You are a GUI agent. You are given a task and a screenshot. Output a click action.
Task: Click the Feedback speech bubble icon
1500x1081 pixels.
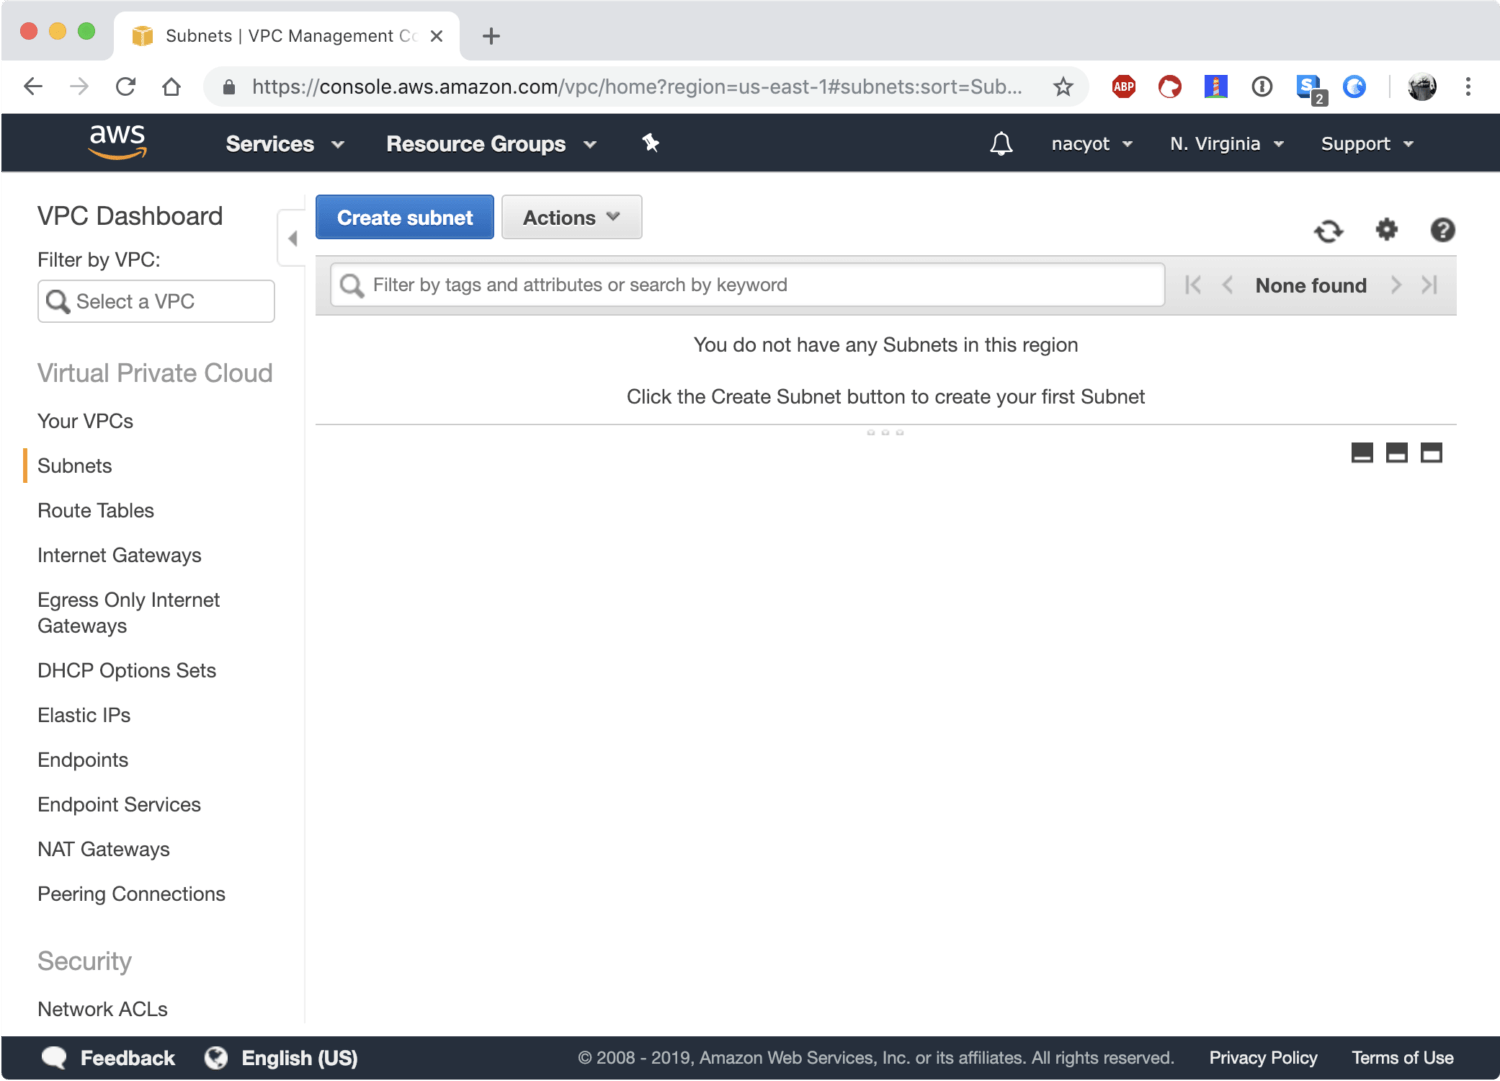[54, 1058]
